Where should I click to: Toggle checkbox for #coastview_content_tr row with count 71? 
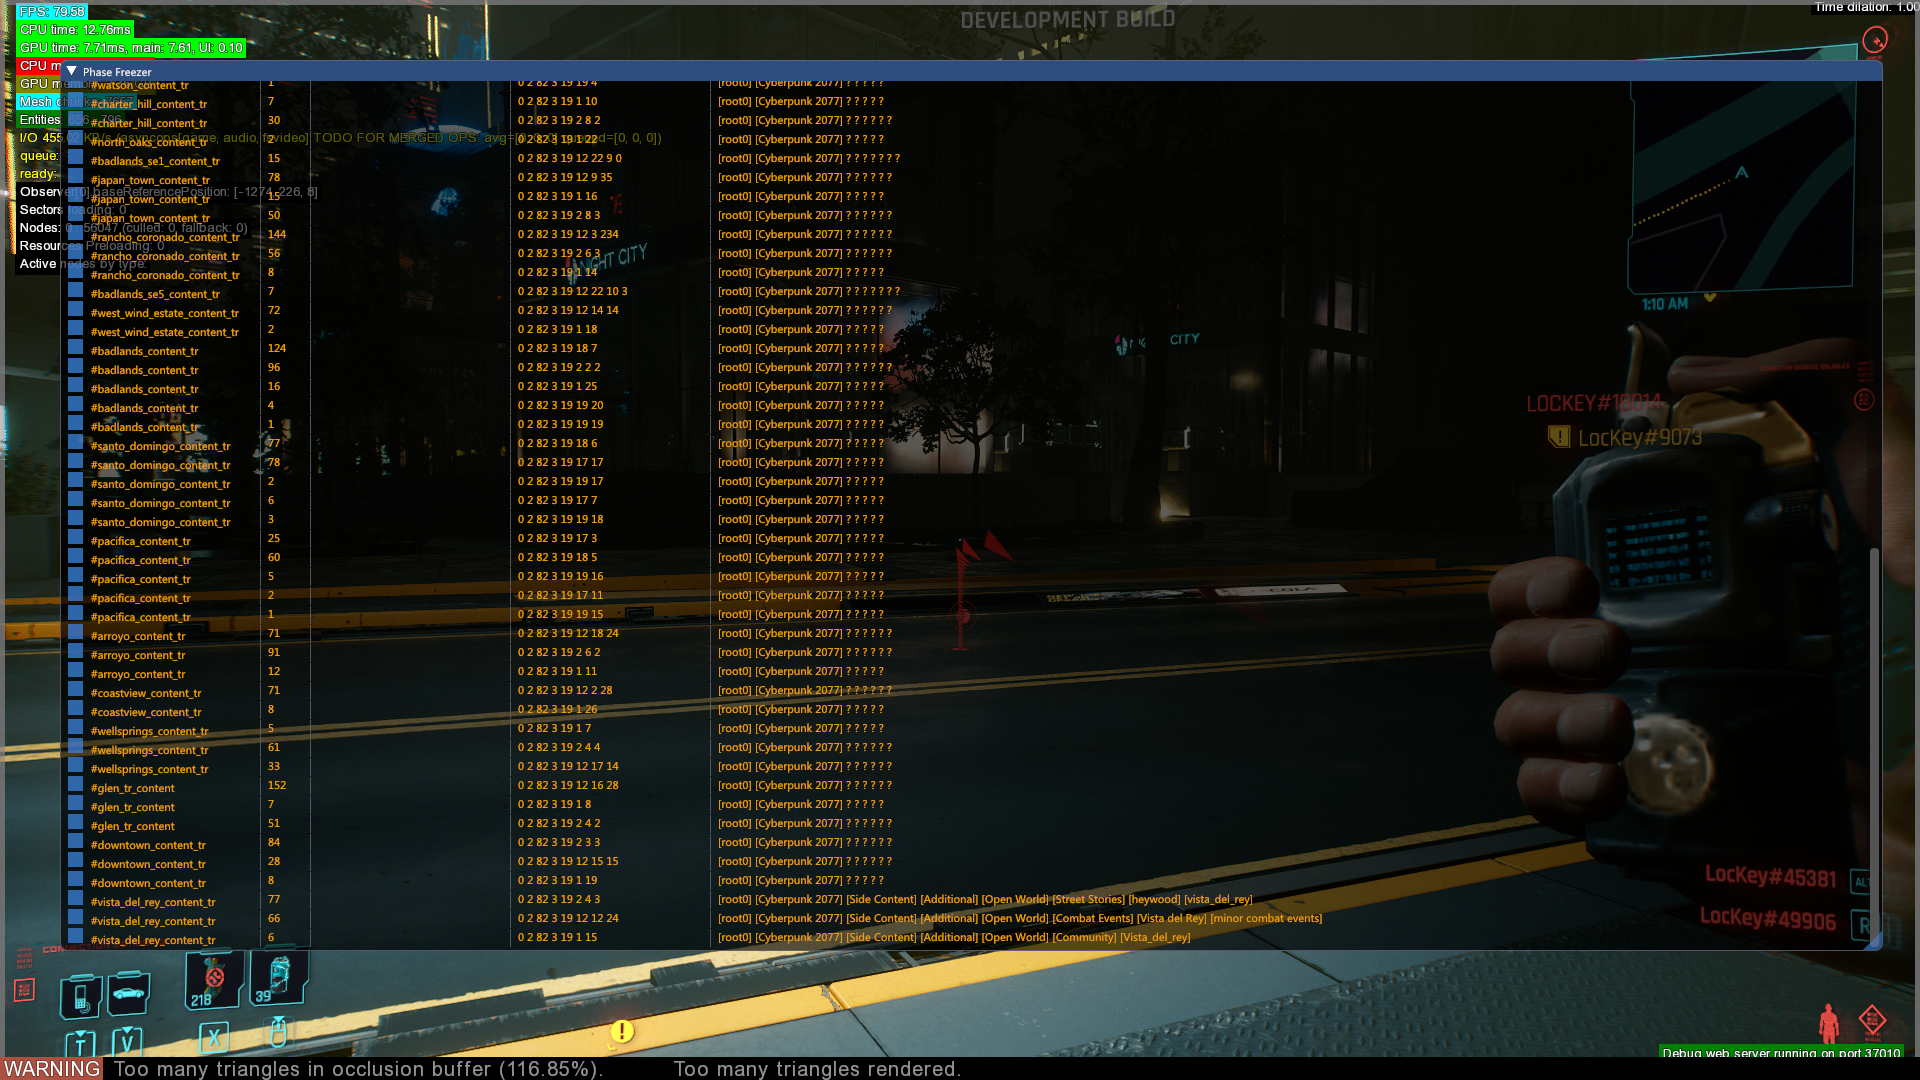pos(75,690)
